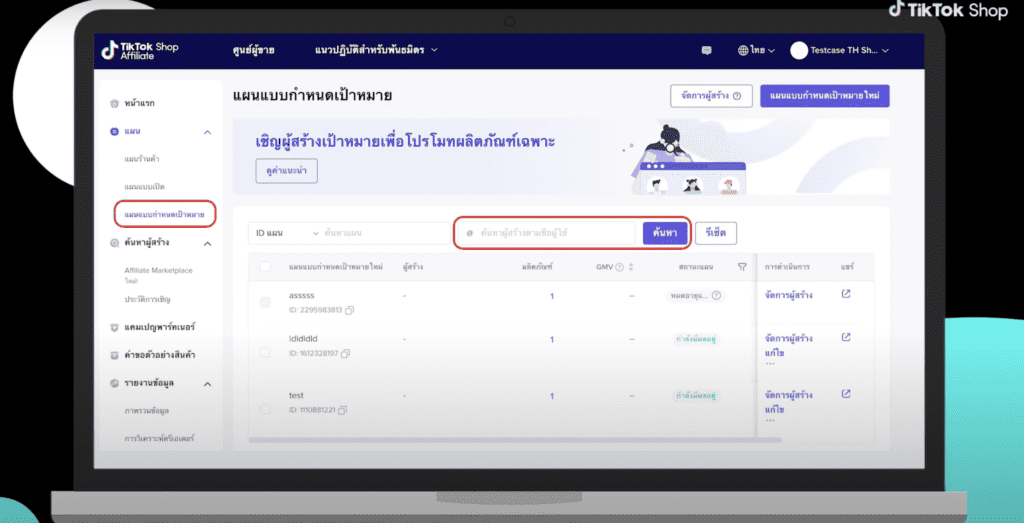Check the checkbox for test row
The image size is (1024, 523).
(x=265, y=409)
